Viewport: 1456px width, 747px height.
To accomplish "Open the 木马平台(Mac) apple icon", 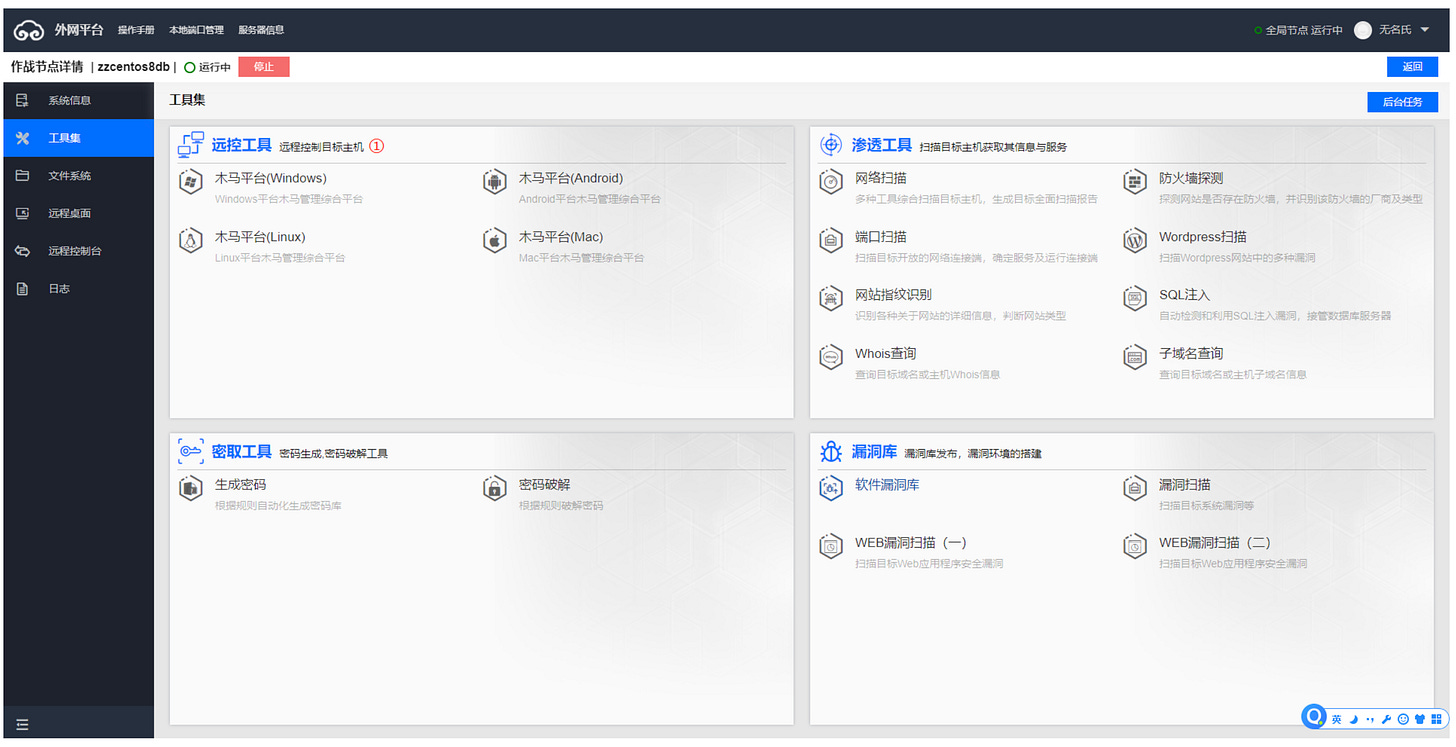I will pyautogui.click(x=494, y=241).
